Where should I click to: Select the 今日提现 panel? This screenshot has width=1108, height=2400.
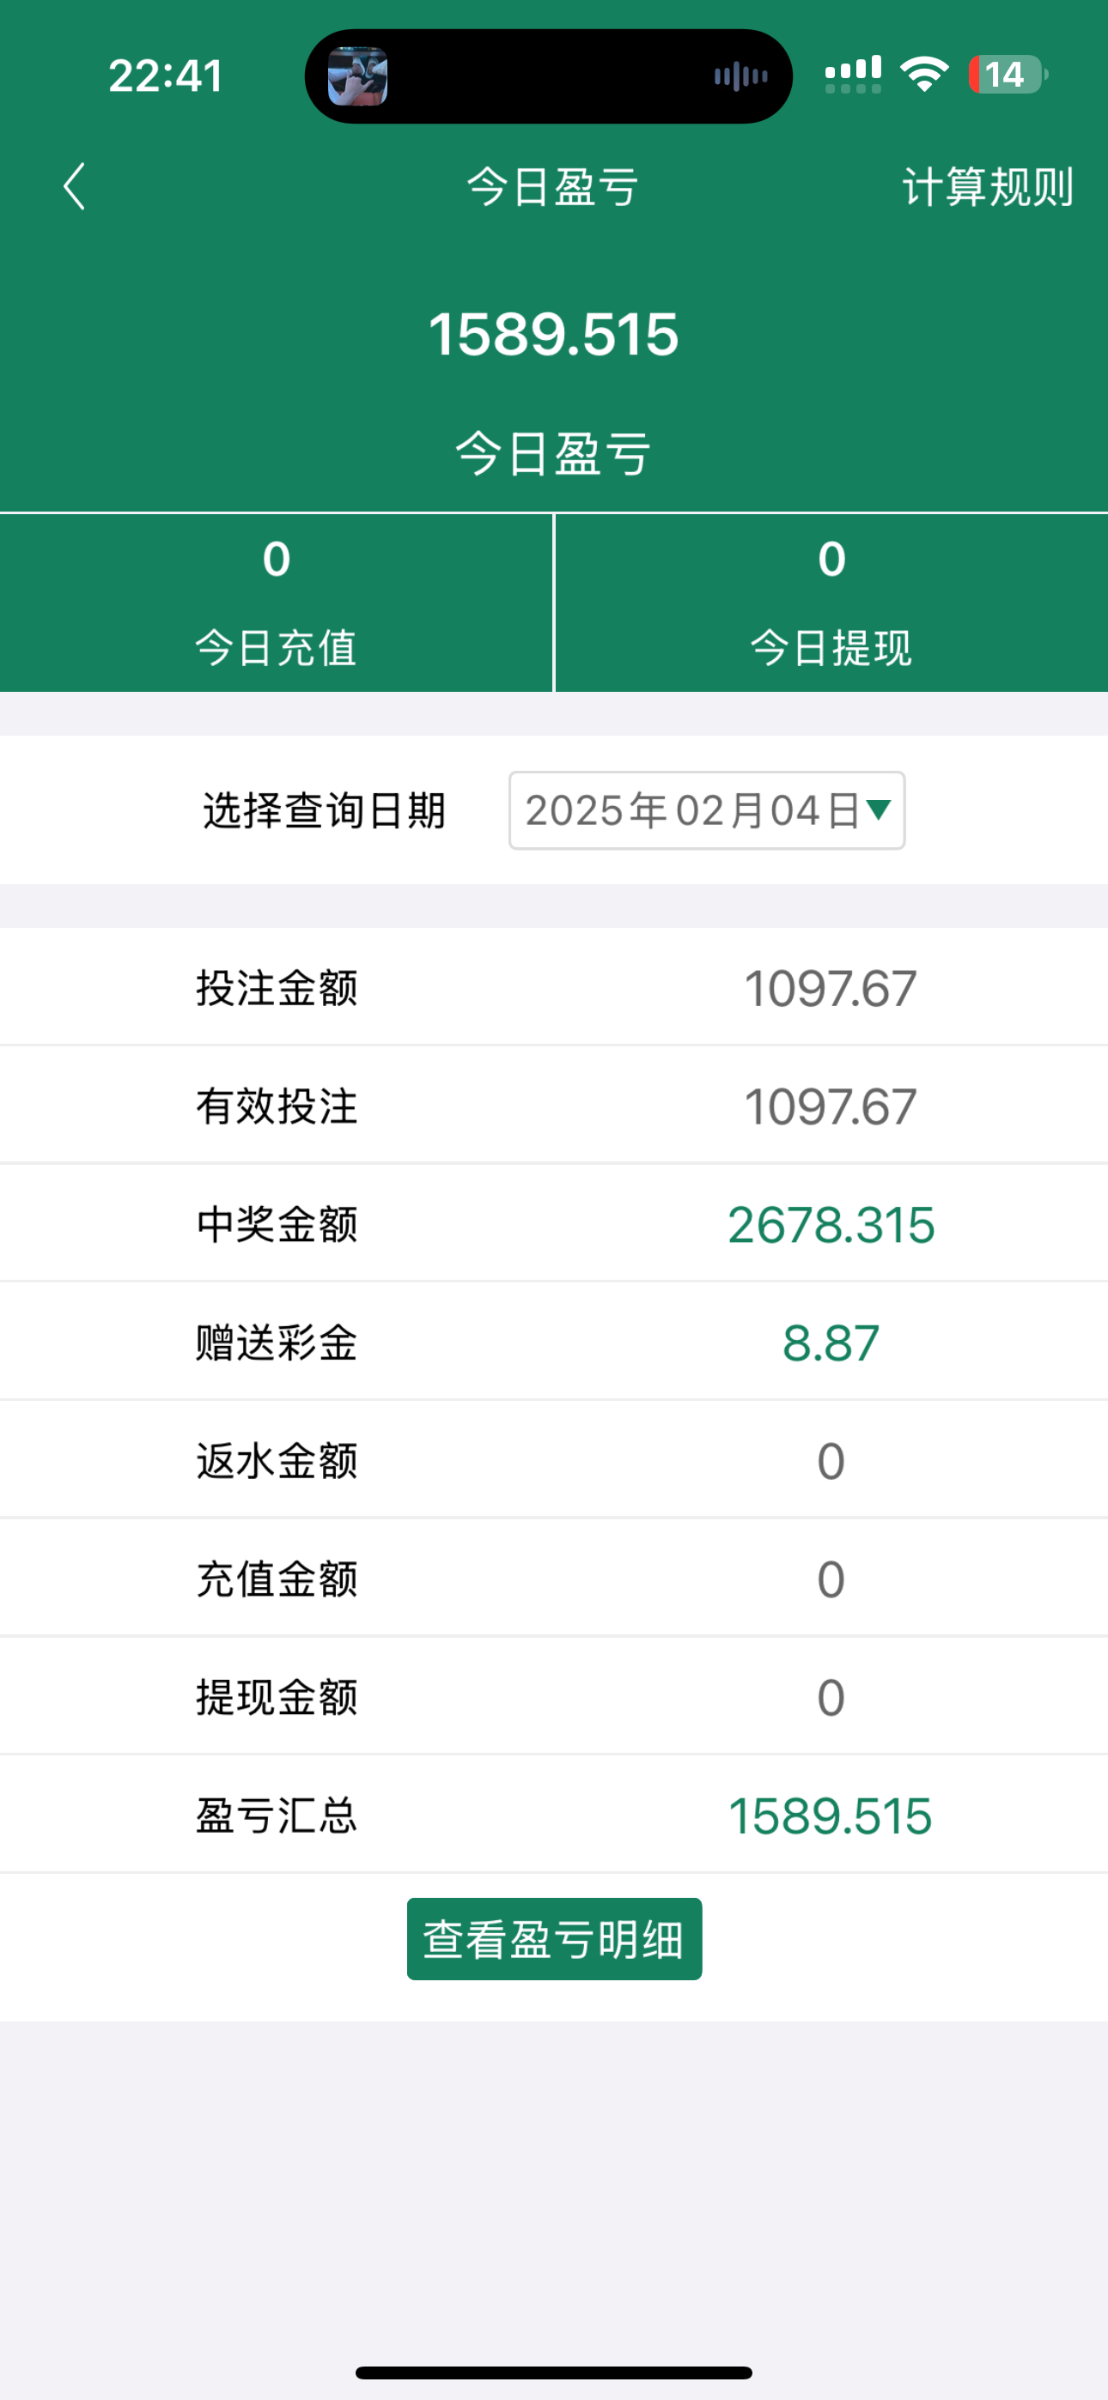coord(831,603)
